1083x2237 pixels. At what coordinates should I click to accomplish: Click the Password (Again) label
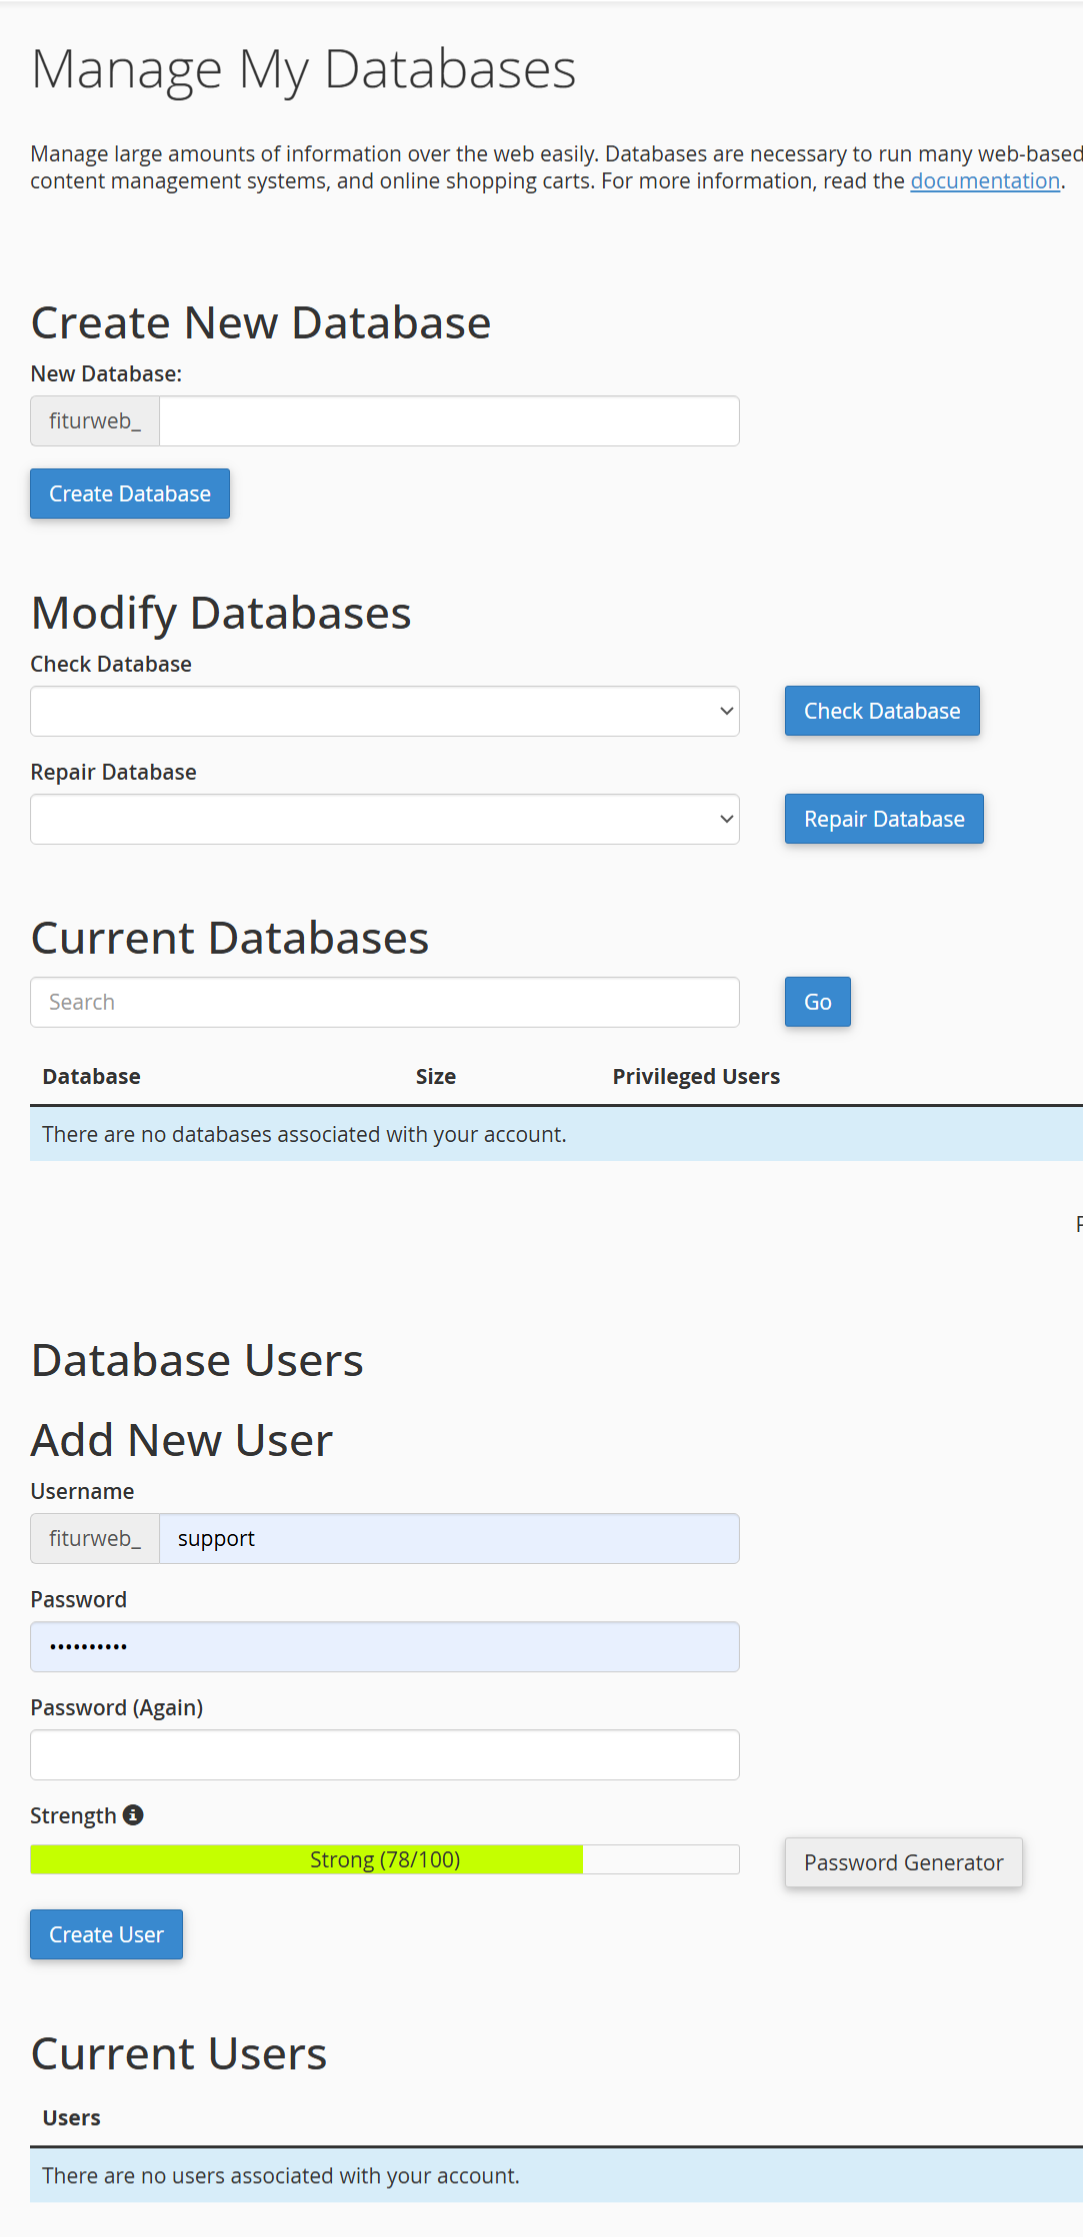tap(117, 1707)
